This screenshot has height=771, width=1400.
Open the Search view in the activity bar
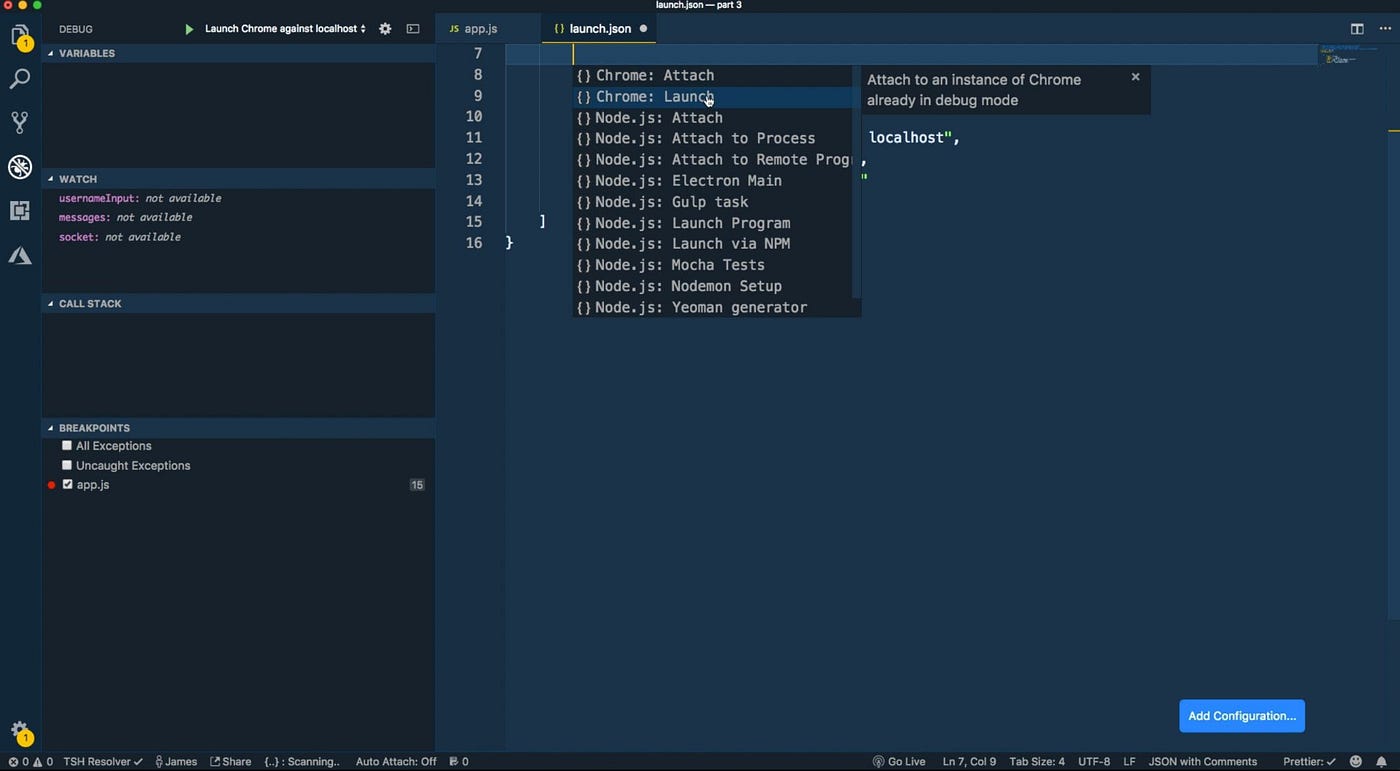20,79
